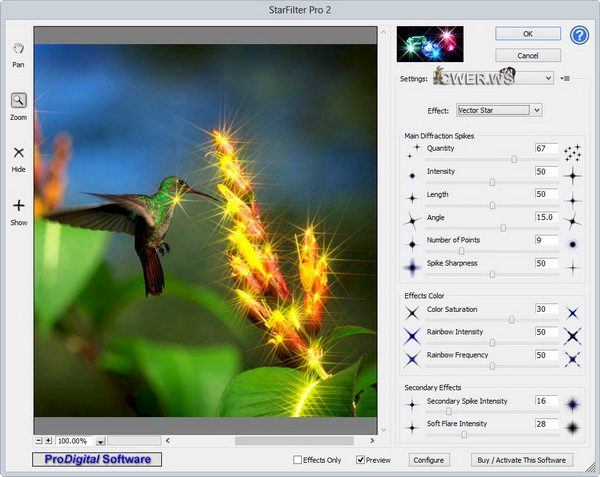Open the Configure dialog
The image size is (600, 477).
428,460
